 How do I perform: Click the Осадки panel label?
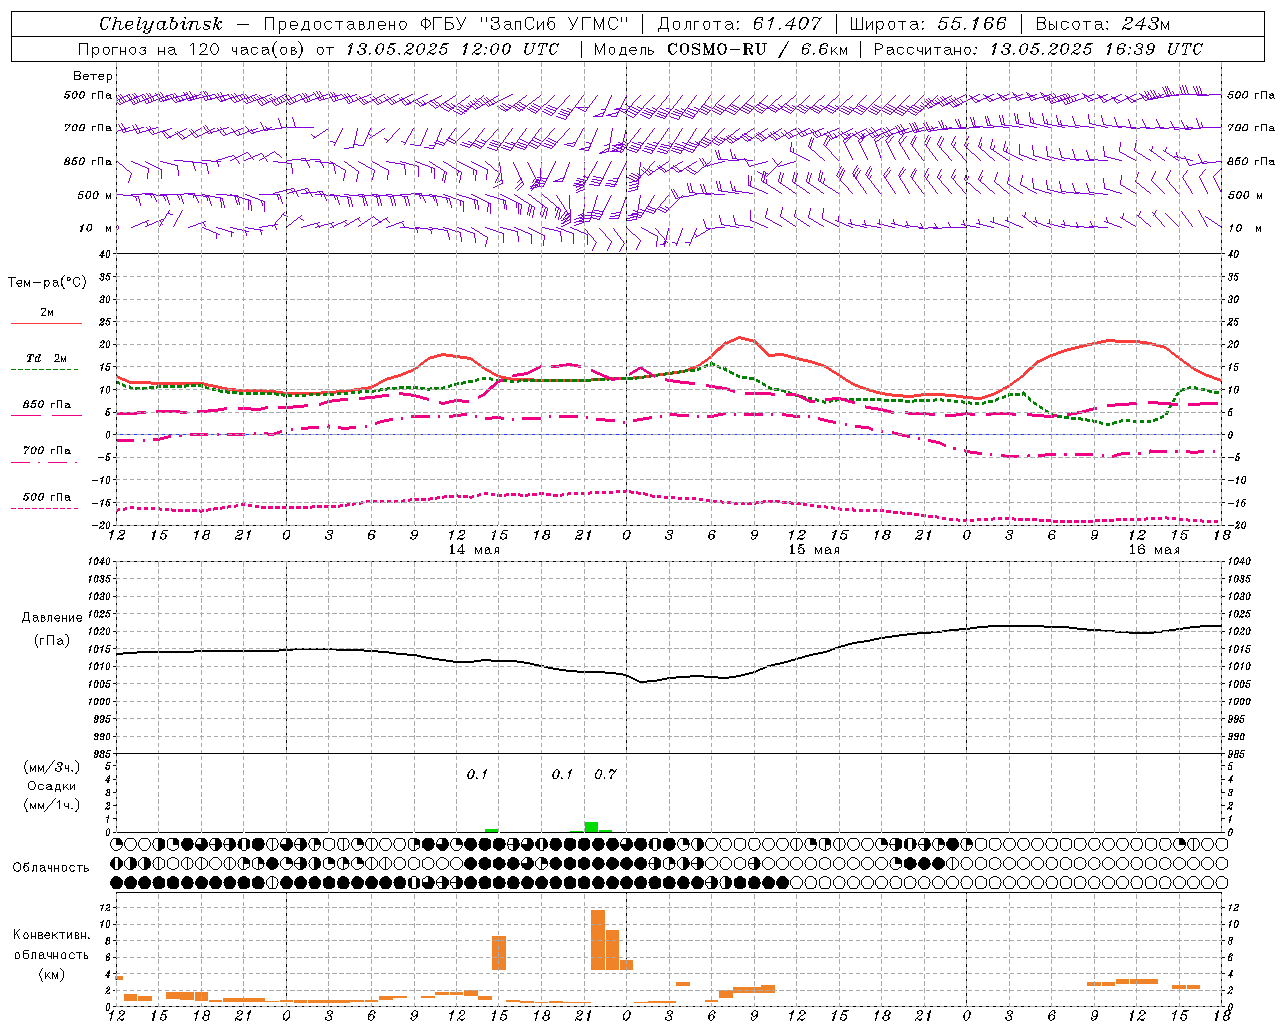coord(52,786)
